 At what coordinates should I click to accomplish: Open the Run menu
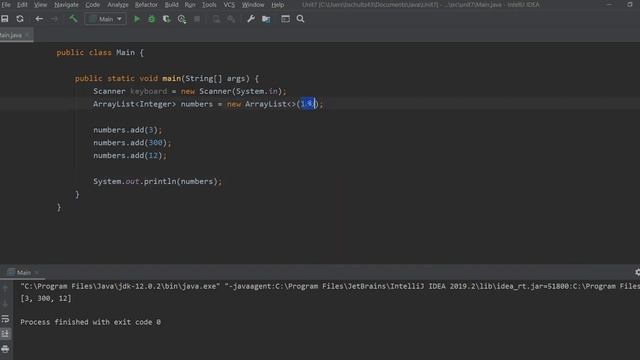click(190, 4)
